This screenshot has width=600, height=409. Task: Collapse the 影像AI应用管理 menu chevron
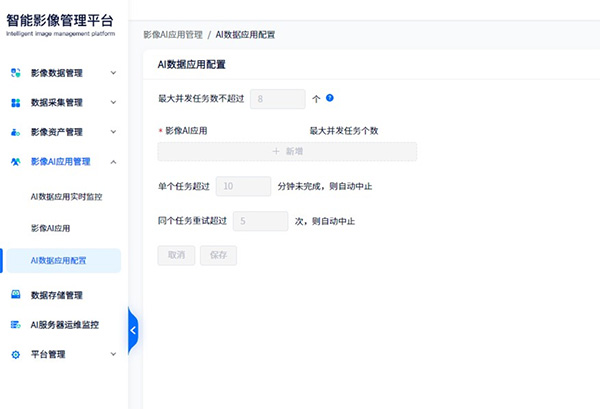pos(113,161)
